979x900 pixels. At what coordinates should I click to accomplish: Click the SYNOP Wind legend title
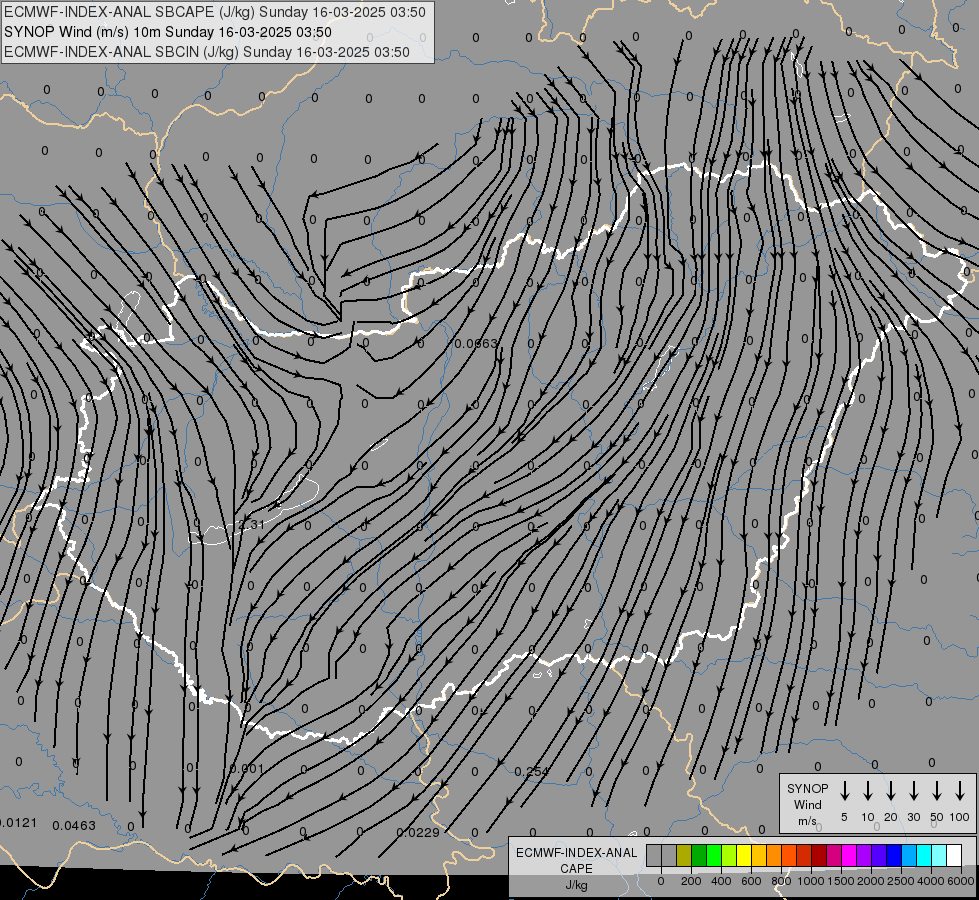point(807,796)
